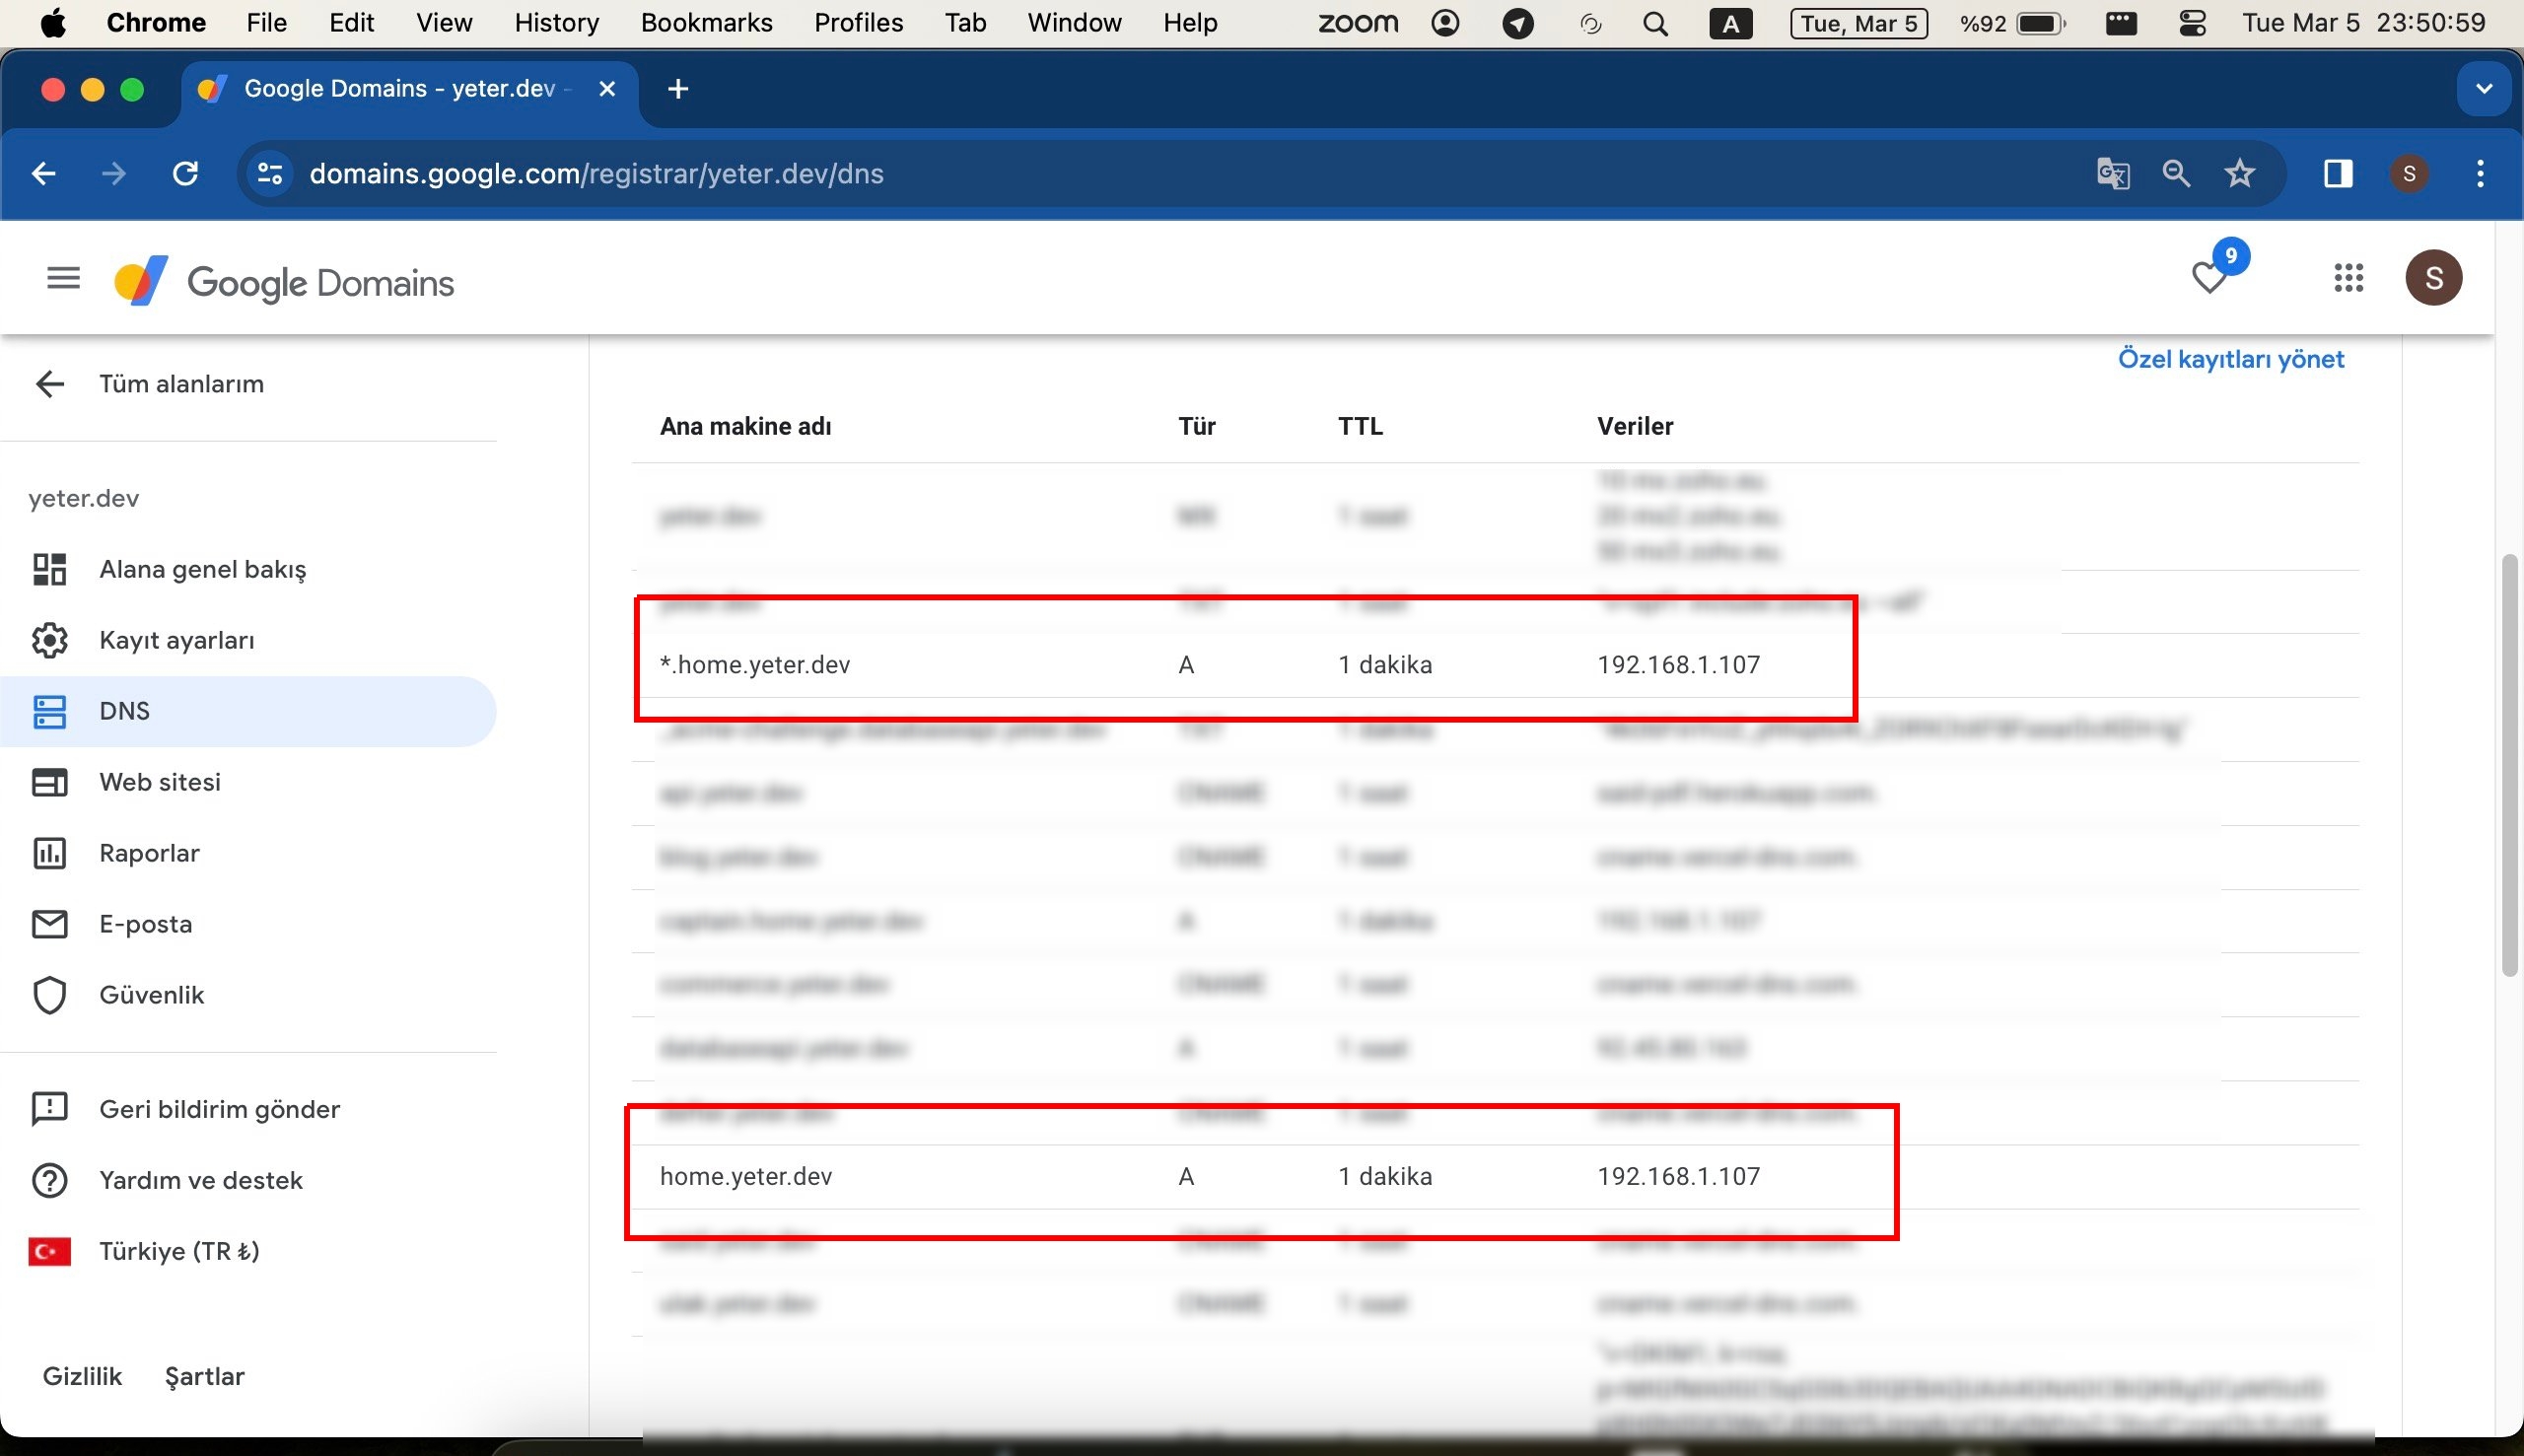
Task: Open Chrome profile avatar in toolbar
Action: coord(2409,174)
